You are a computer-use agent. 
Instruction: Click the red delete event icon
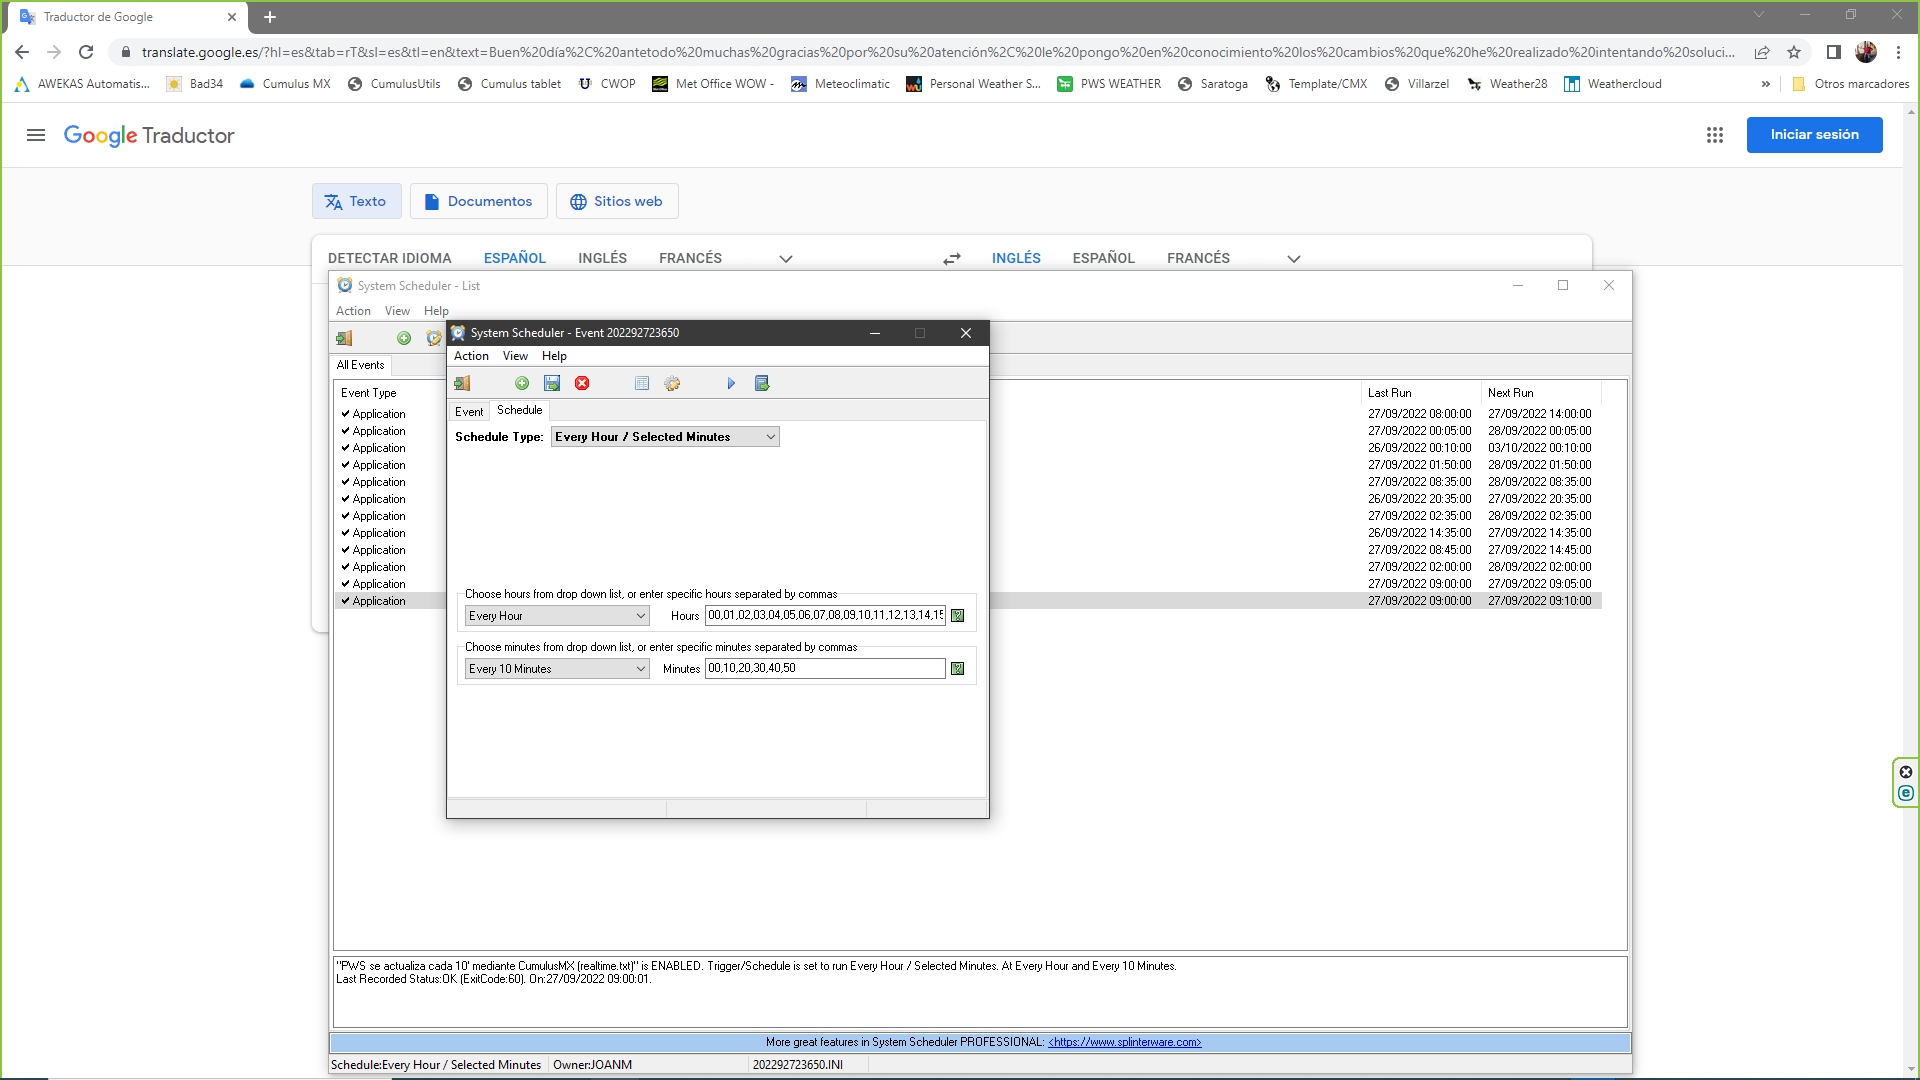pyautogui.click(x=582, y=383)
